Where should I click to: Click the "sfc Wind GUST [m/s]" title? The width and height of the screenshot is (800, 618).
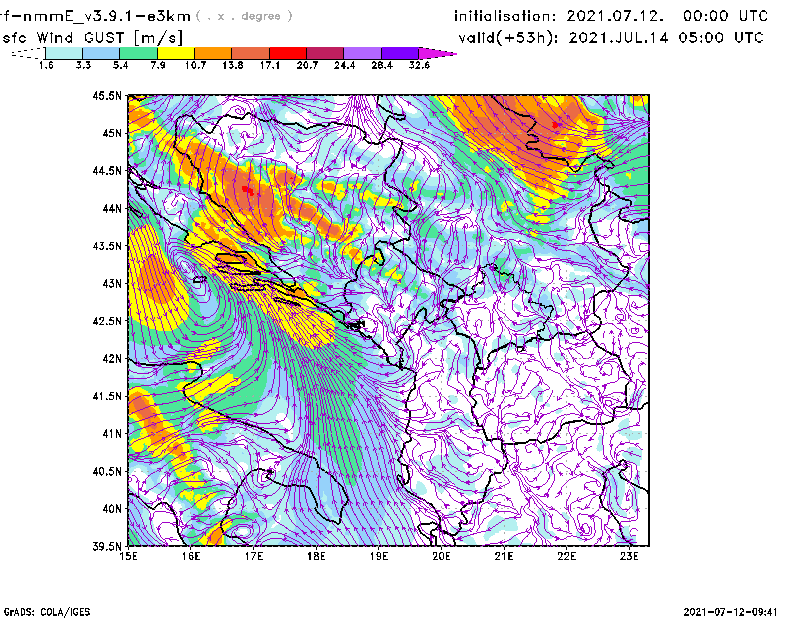pyautogui.click(x=92, y=37)
